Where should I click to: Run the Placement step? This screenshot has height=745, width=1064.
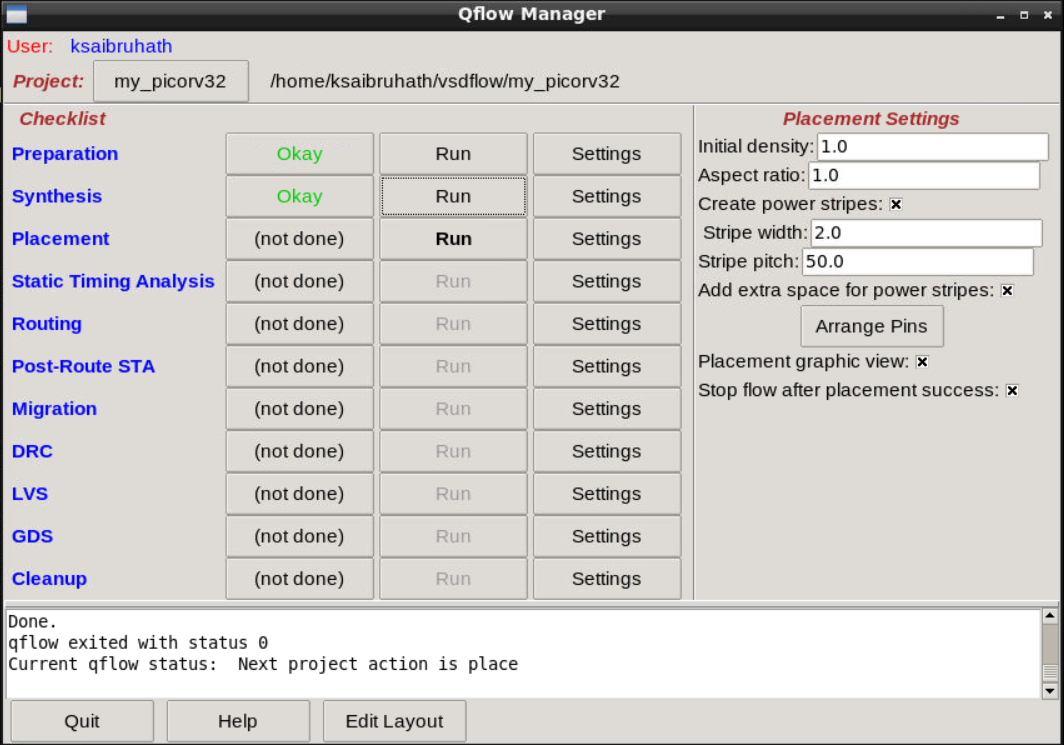(x=452, y=239)
